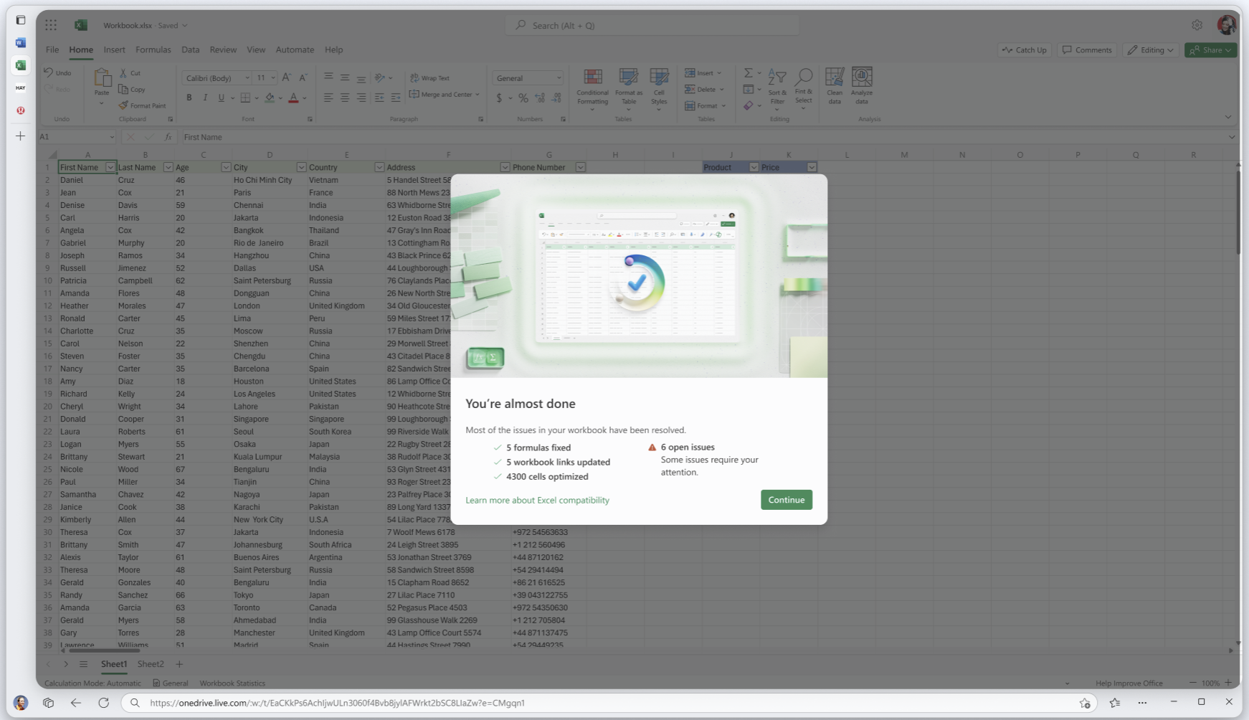Open the Editing mode dropdown
This screenshot has width=1249, height=720.
pyautogui.click(x=1150, y=50)
